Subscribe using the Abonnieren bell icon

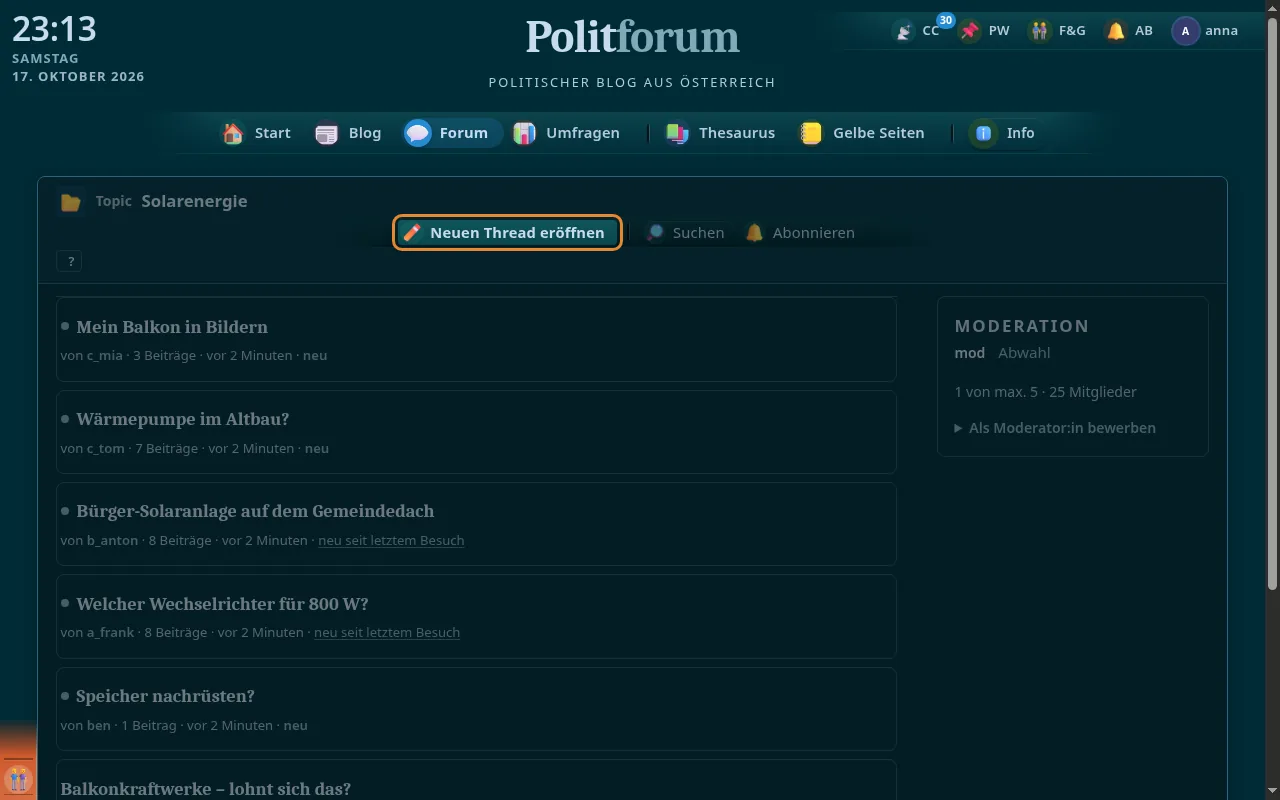pyautogui.click(x=755, y=233)
